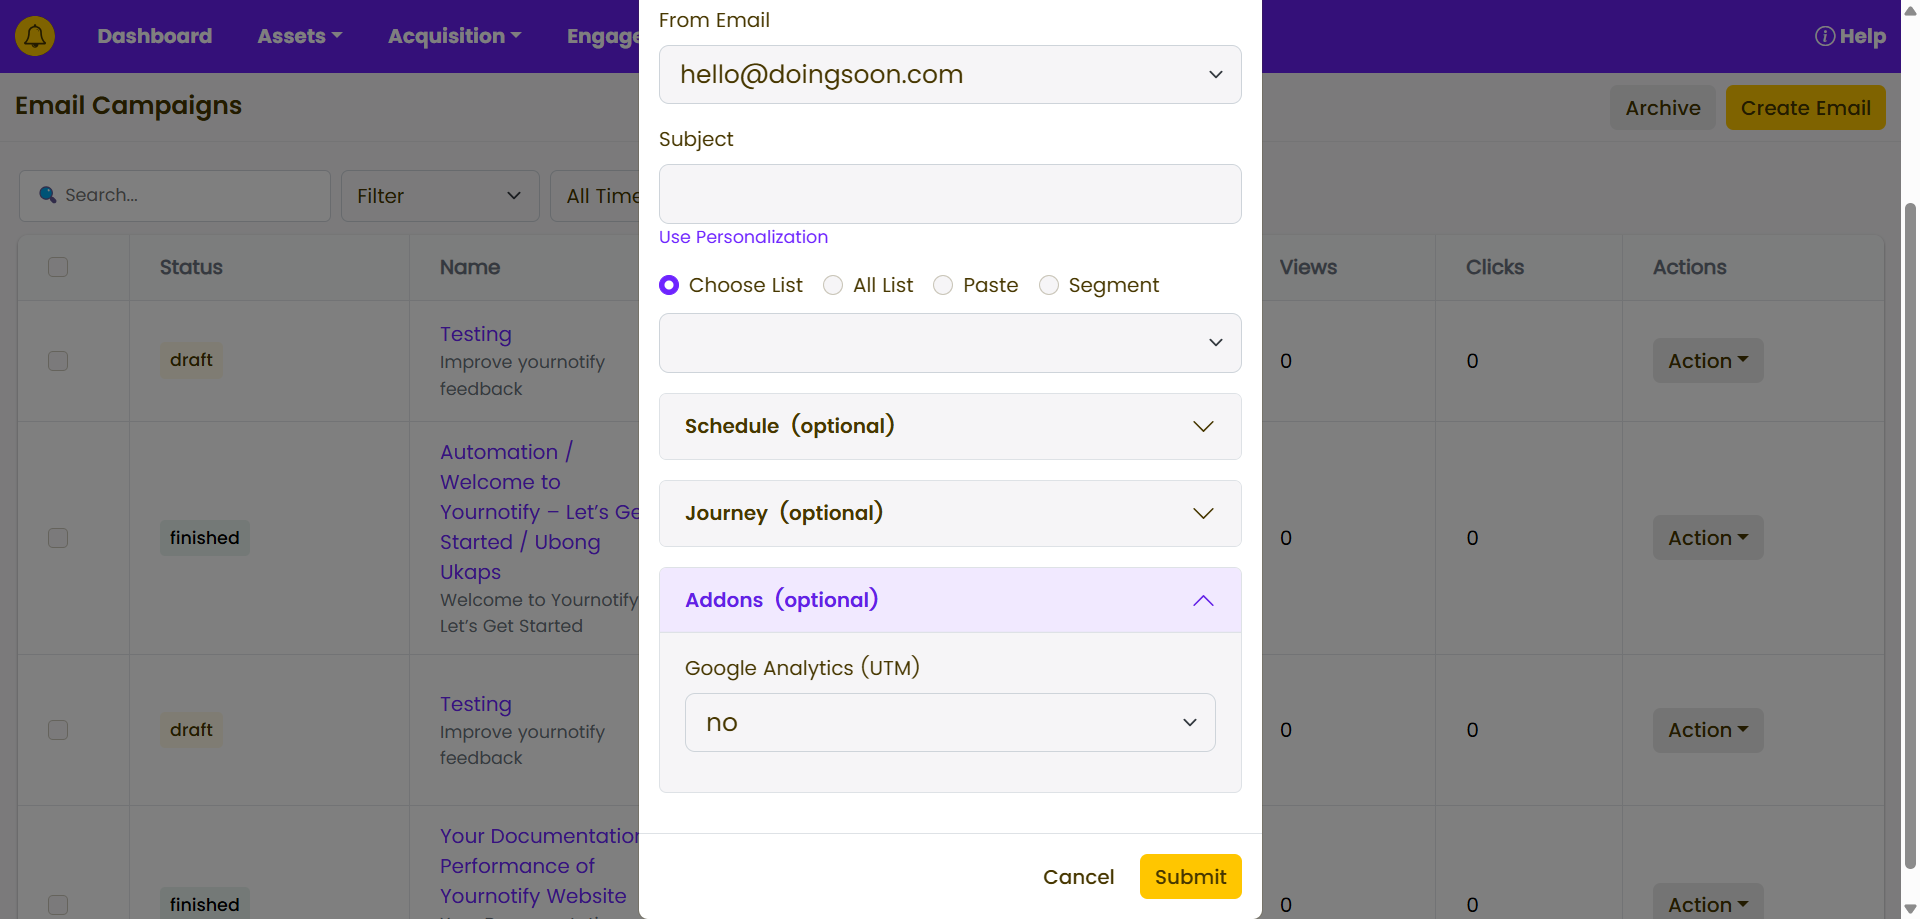Click the page vertical scrollbar
The height and width of the screenshot is (919, 1920).
1910,530
